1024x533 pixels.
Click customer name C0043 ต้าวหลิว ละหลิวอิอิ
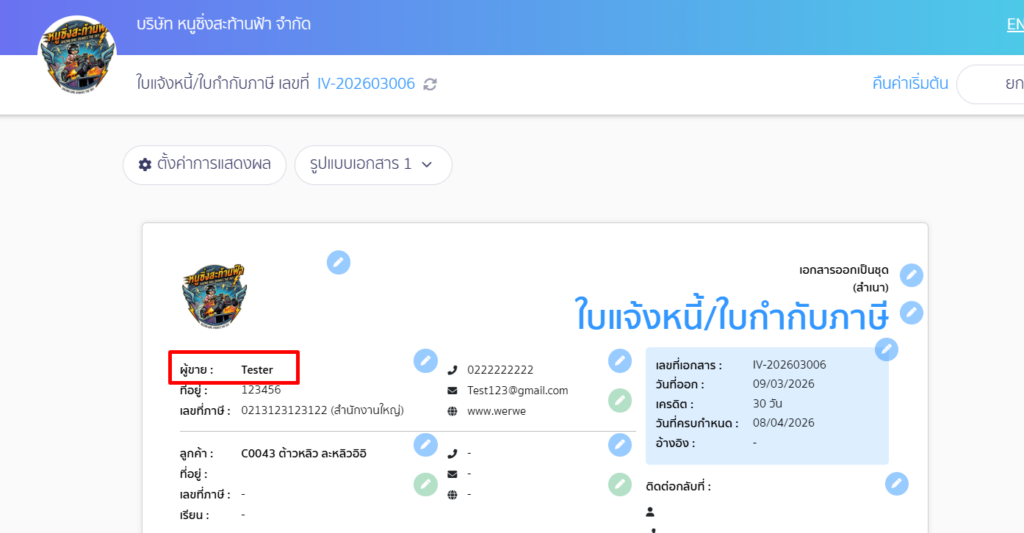[x=304, y=453]
